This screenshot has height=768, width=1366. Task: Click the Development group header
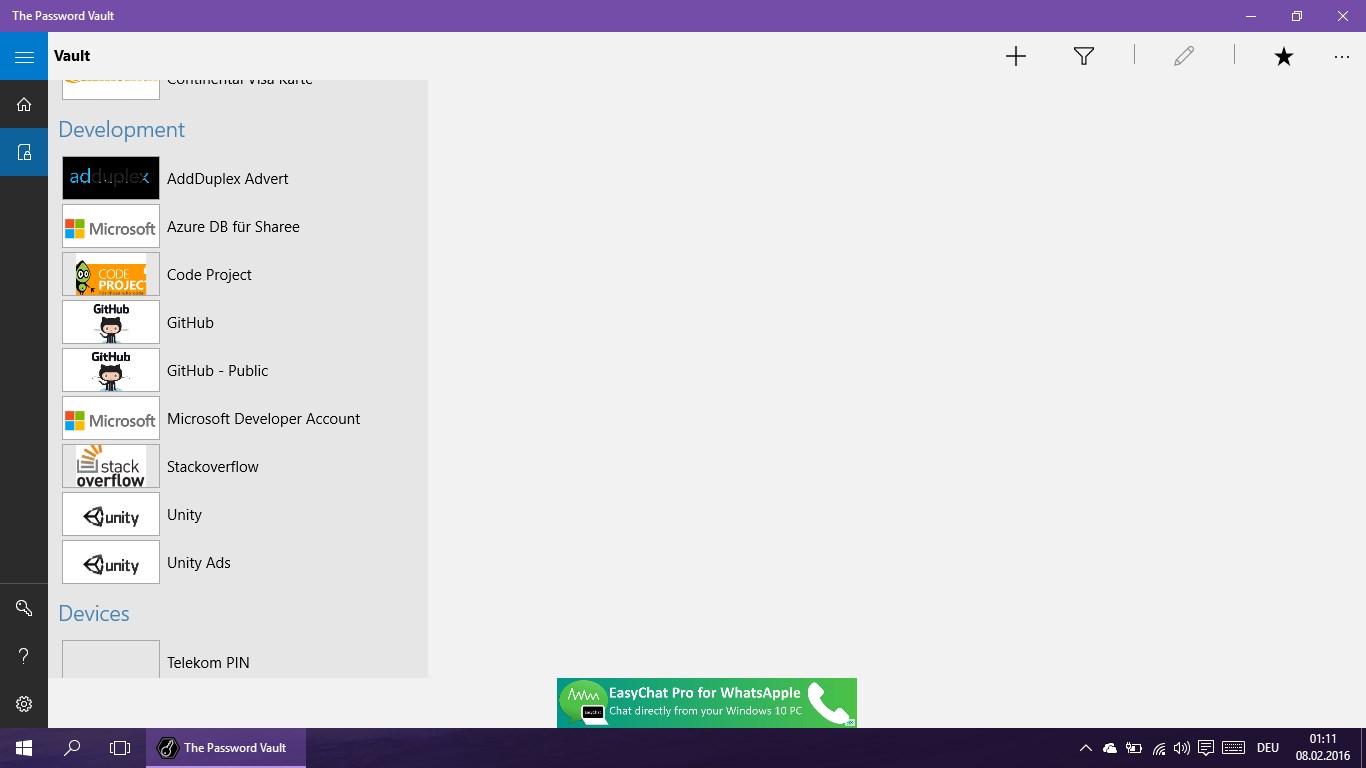(121, 130)
